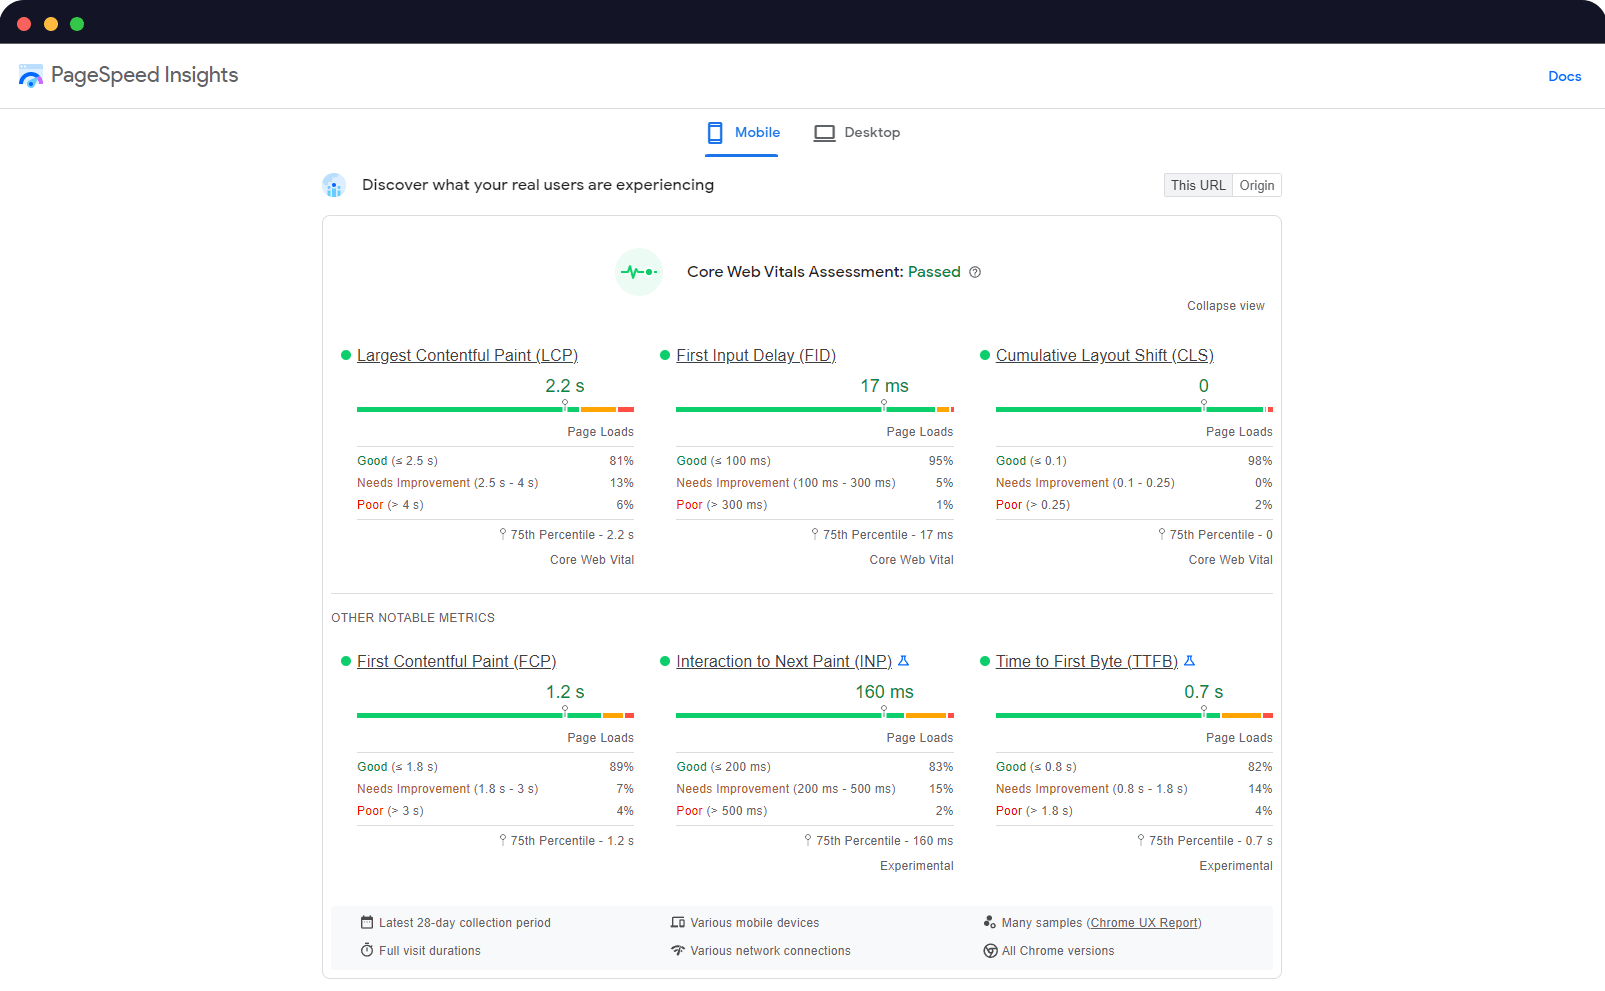Click the CLS 75th percentile pin icon
The width and height of the screenshot is (1605, 991).
pyautogui.click(x=1162, y=534)
